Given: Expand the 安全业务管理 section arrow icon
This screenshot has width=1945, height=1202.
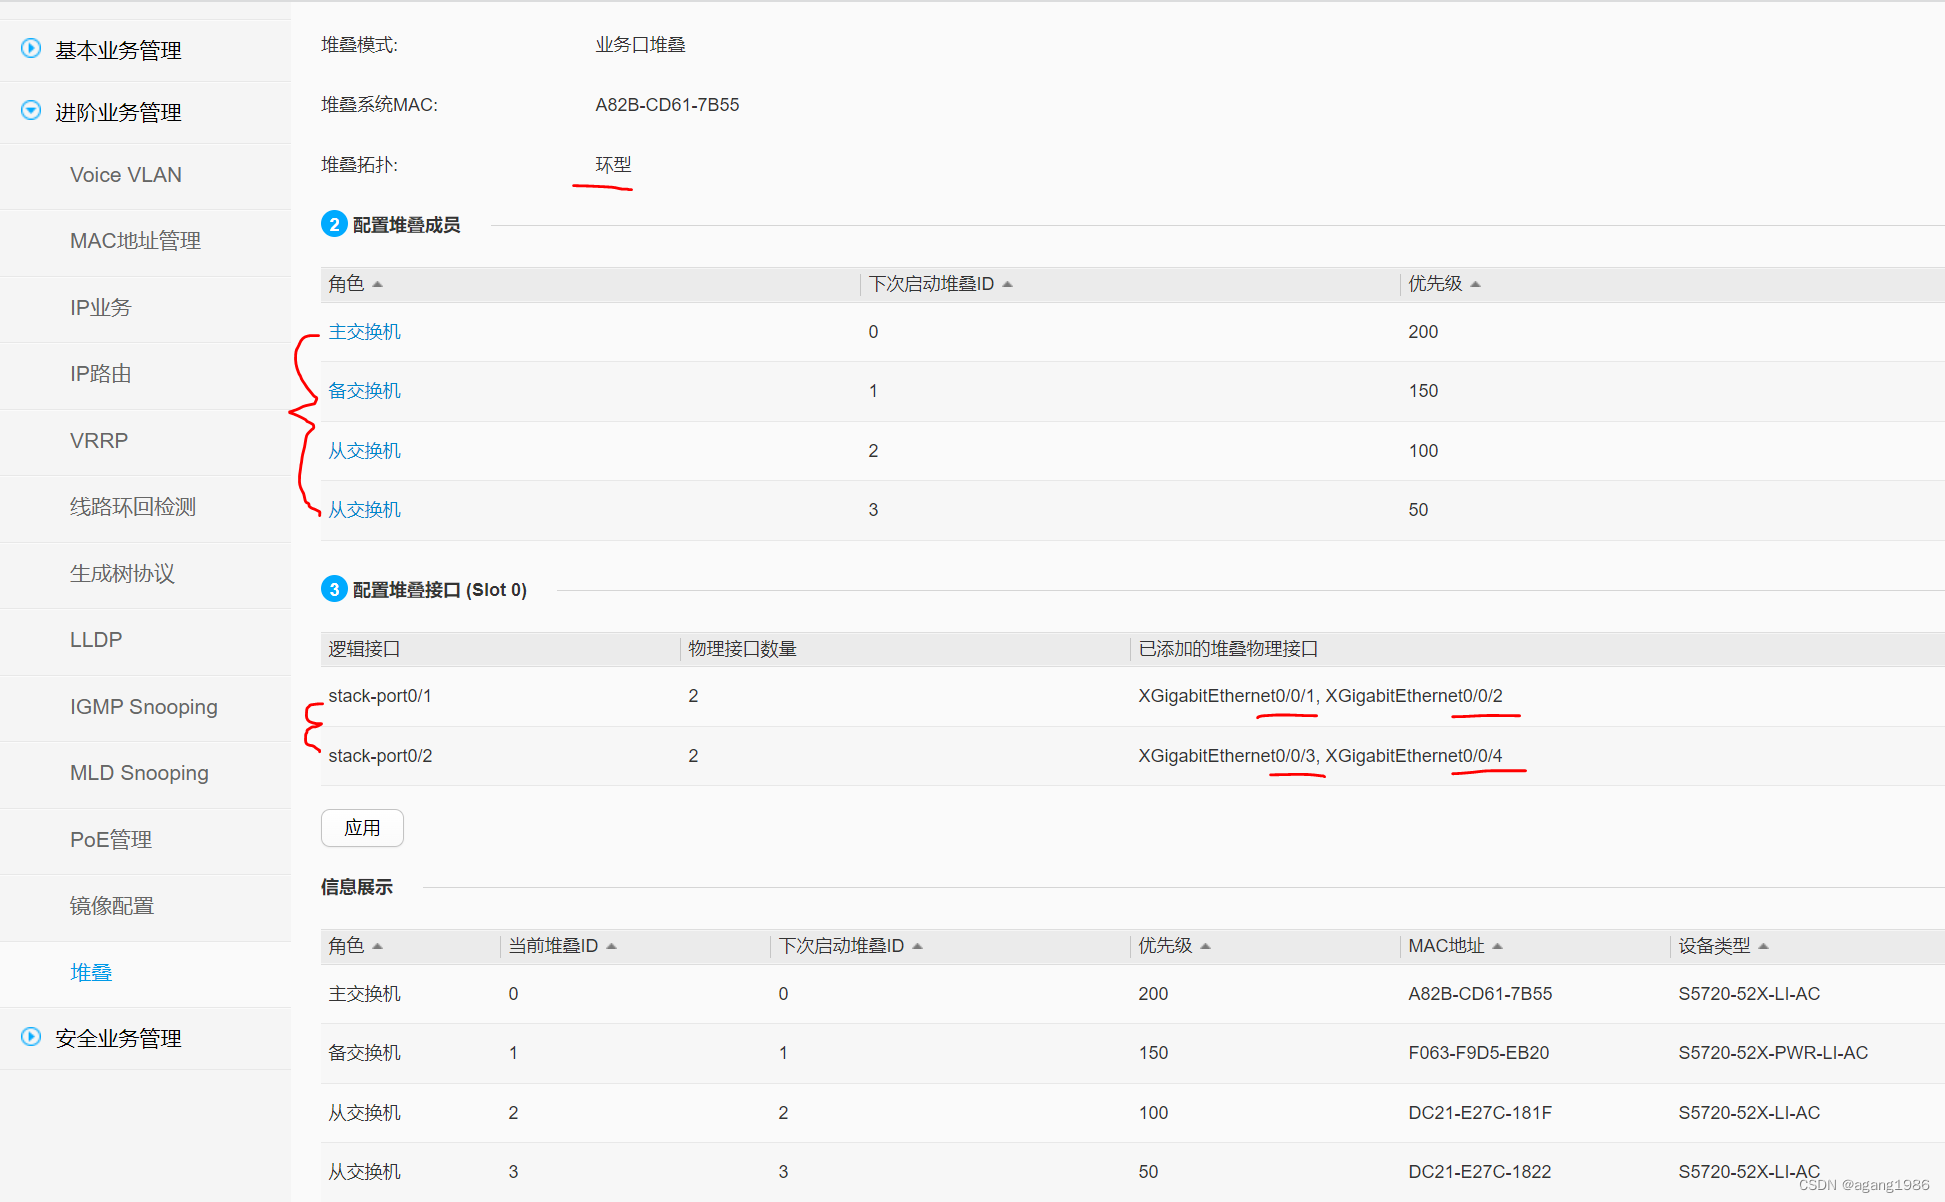Looking at the screenshot, I should (31, 1037).
